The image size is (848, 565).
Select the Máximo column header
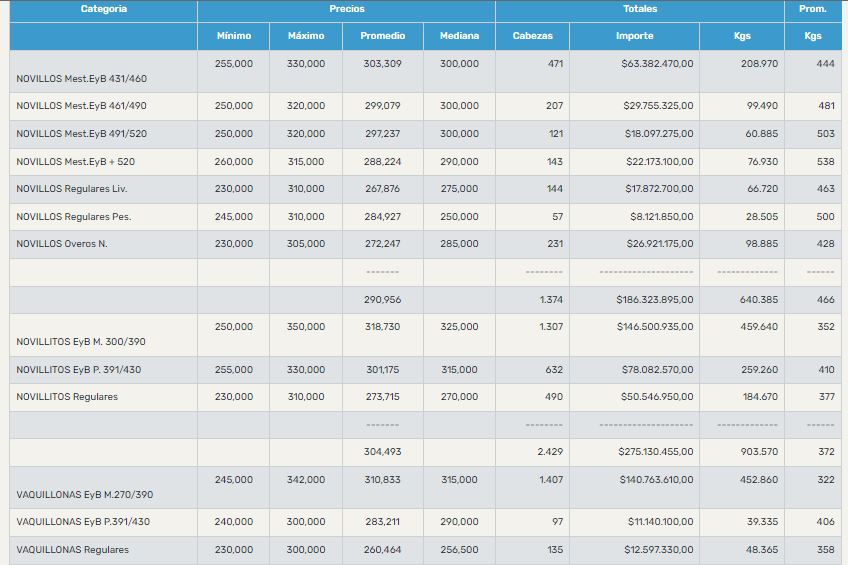(306, 36)
